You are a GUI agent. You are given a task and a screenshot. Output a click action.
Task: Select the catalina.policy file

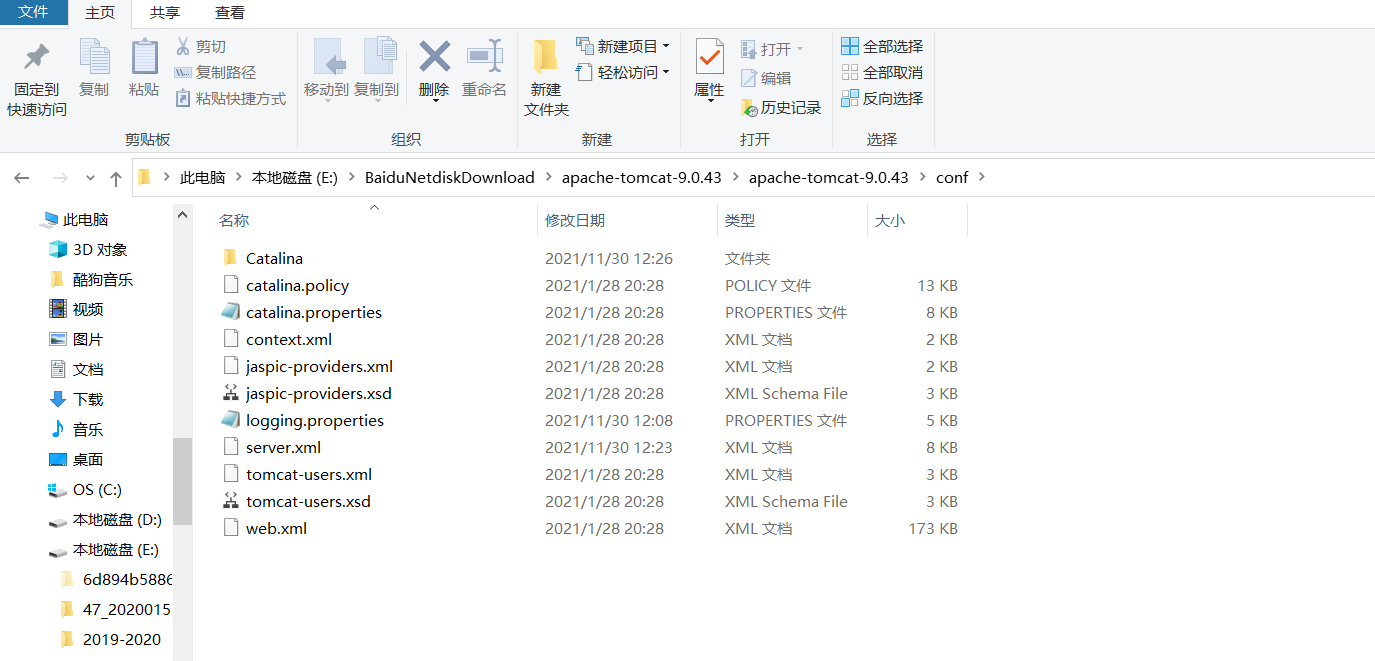pyautogui.click(x=297, y=285)
